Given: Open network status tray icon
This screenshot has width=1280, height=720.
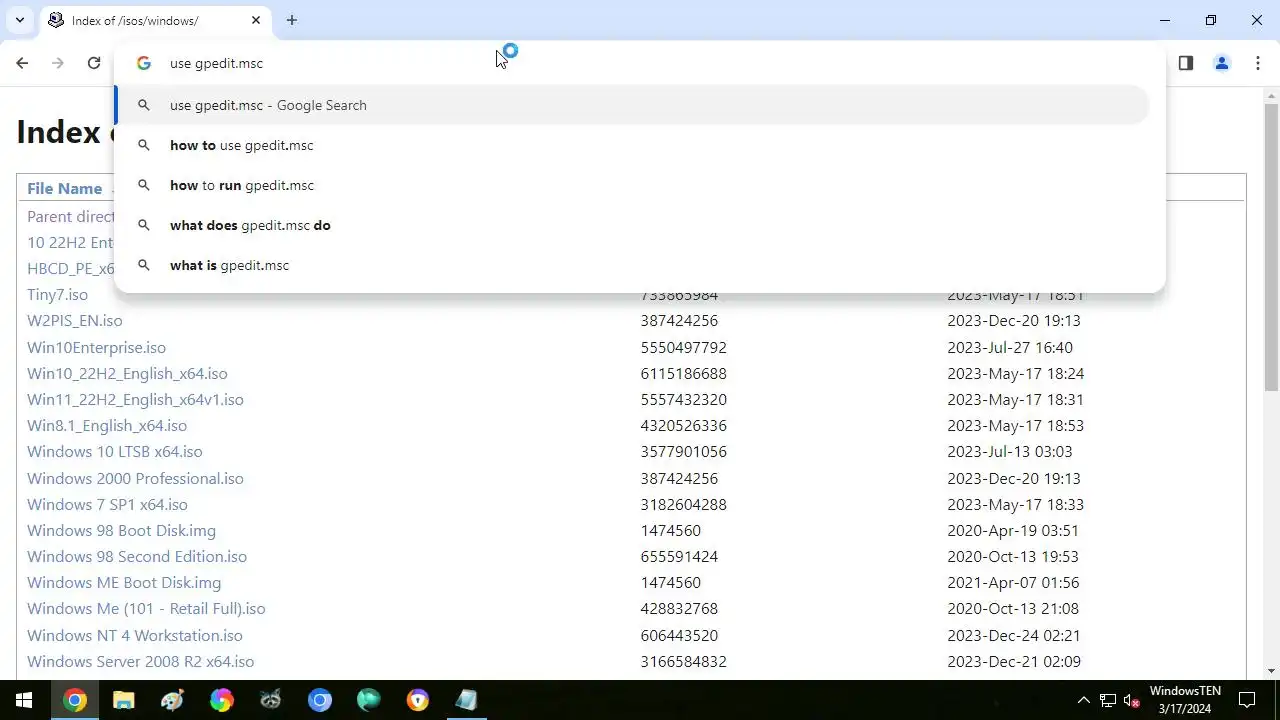Looking at the screenshot, I should coord(1108,700).
